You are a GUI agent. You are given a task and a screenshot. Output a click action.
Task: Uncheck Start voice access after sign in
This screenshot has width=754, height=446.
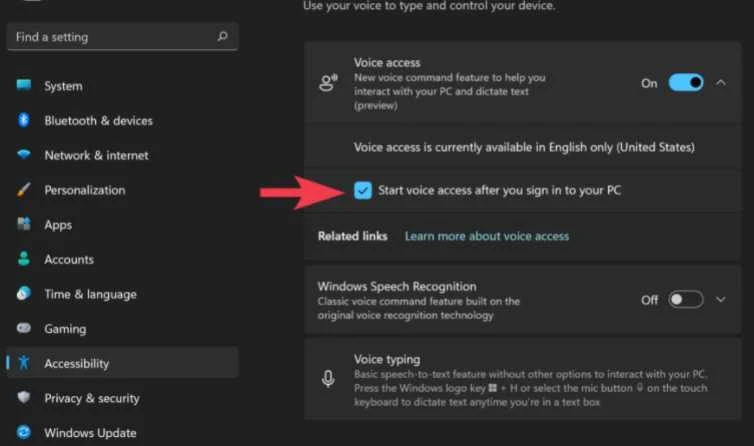pos(363,191)
